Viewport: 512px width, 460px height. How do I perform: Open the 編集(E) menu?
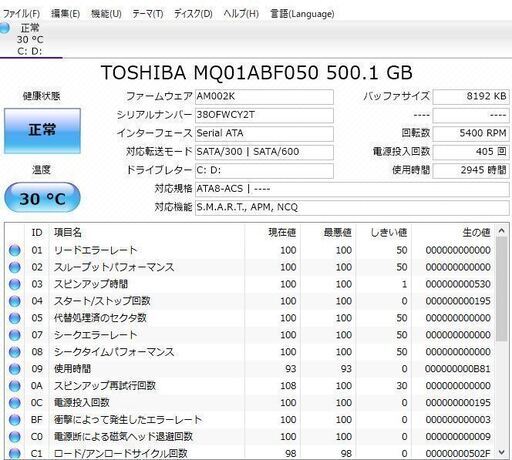(x=65, y=14)
